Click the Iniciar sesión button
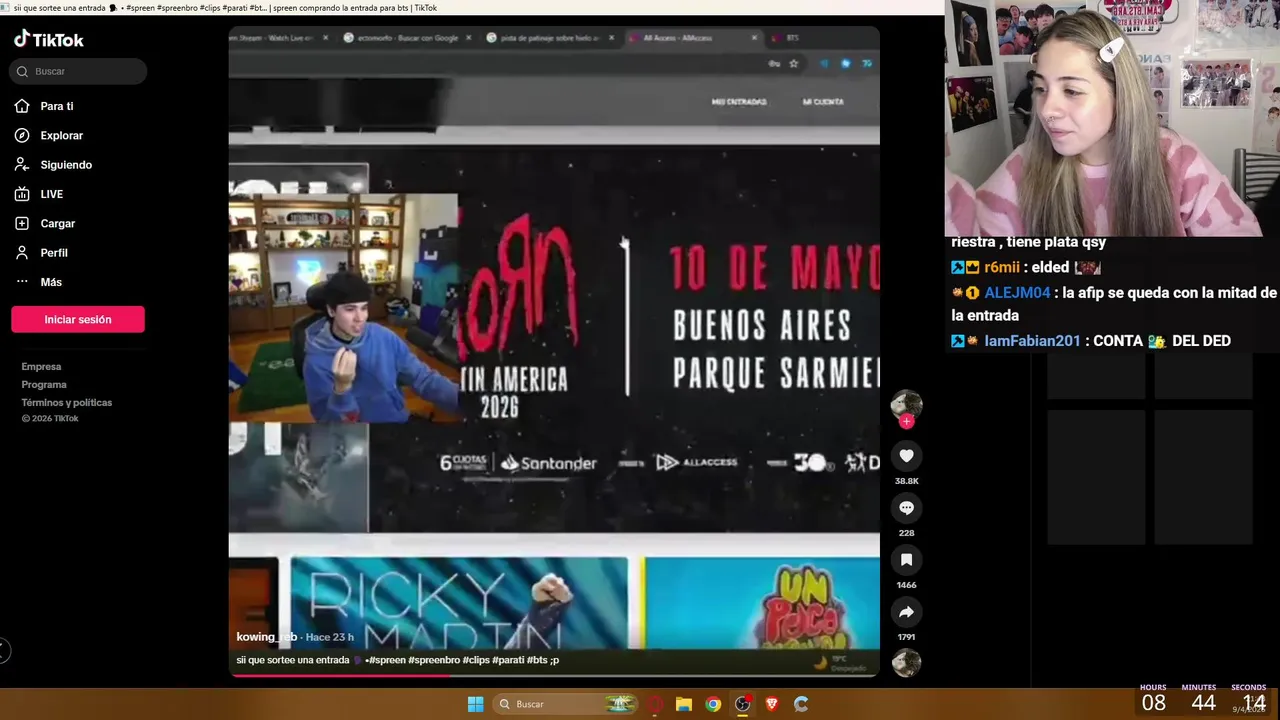Screen dimensions: 1280x720 78,319
